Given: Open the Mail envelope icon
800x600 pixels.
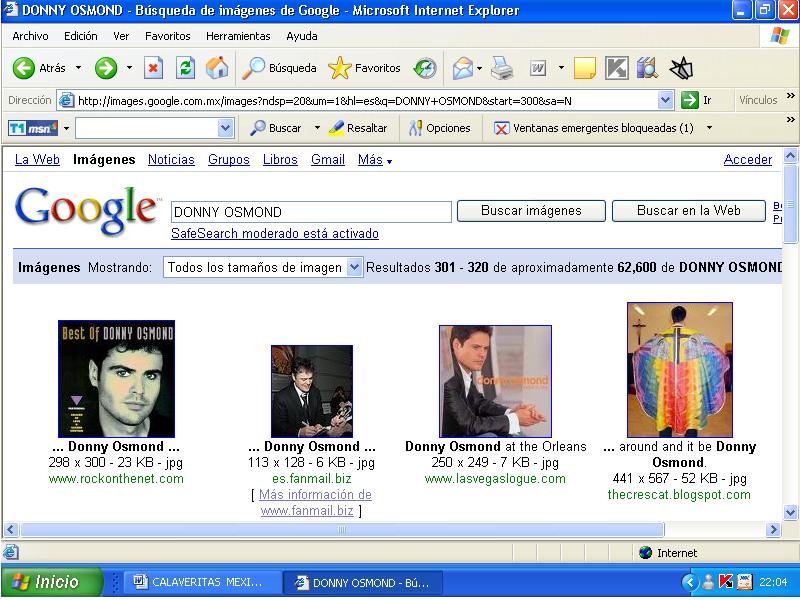Looking at the screenshot, I should [x=463, y=68].
